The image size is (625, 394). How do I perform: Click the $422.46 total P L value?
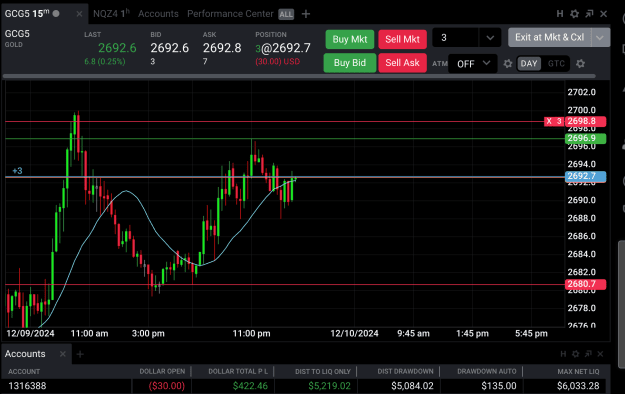click(x=250, y=386)
